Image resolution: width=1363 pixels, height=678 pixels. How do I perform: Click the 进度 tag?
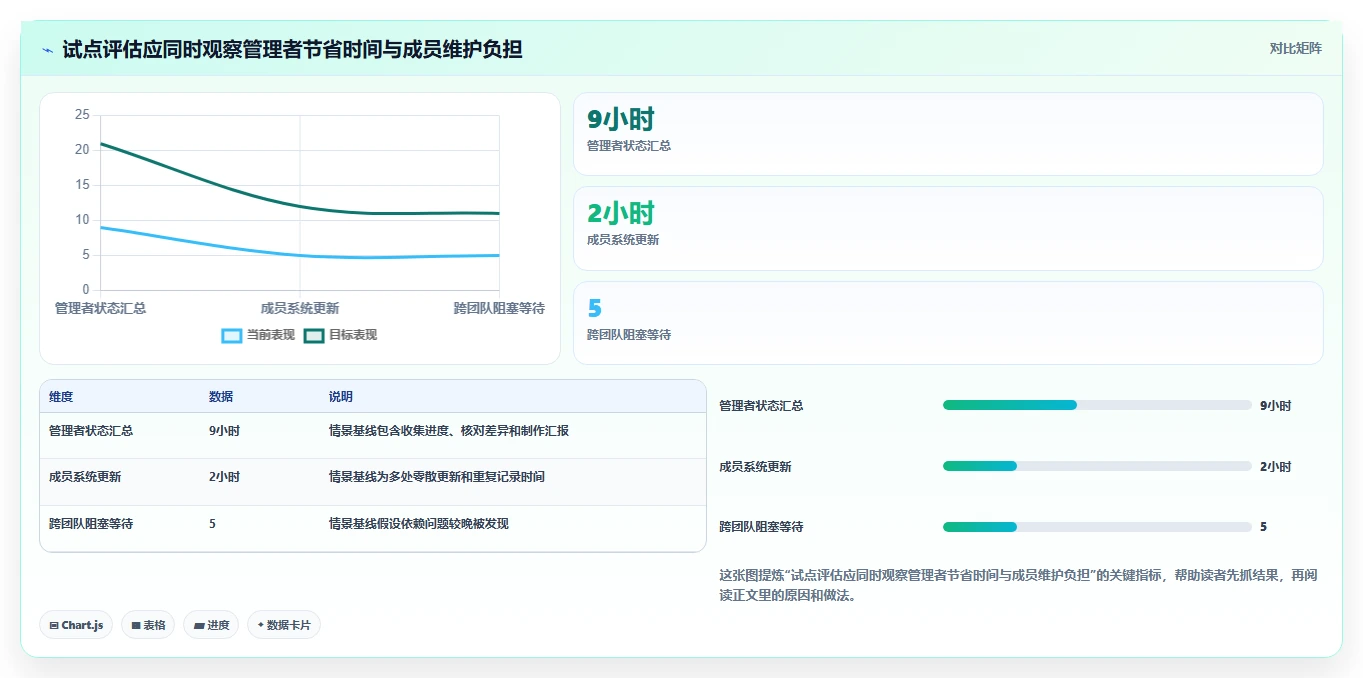[x=211, y=625]
